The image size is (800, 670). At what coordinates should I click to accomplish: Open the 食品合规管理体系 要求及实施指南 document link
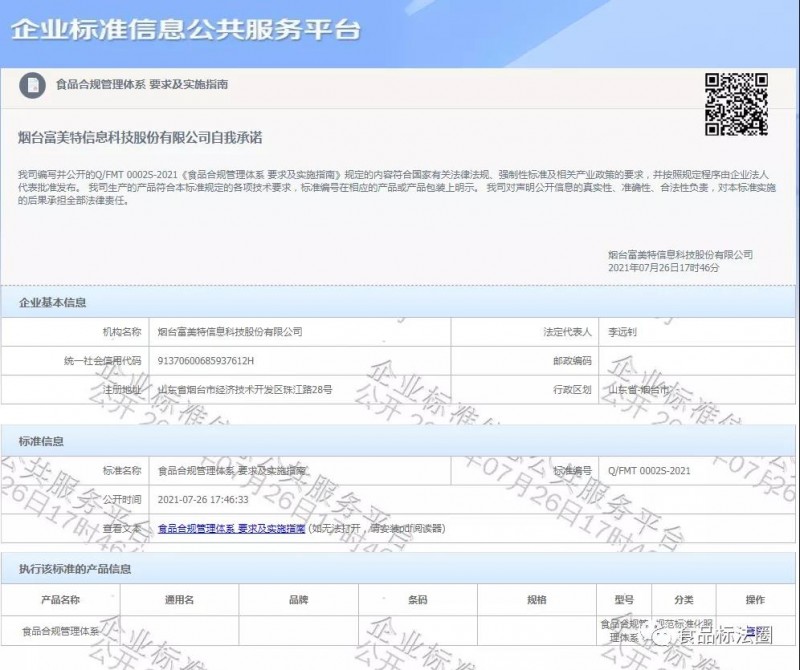(x=232, y=528)
